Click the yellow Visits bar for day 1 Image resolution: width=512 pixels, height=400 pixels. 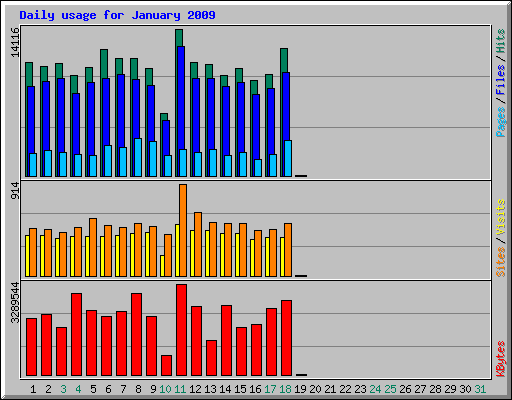click(27, 256)
